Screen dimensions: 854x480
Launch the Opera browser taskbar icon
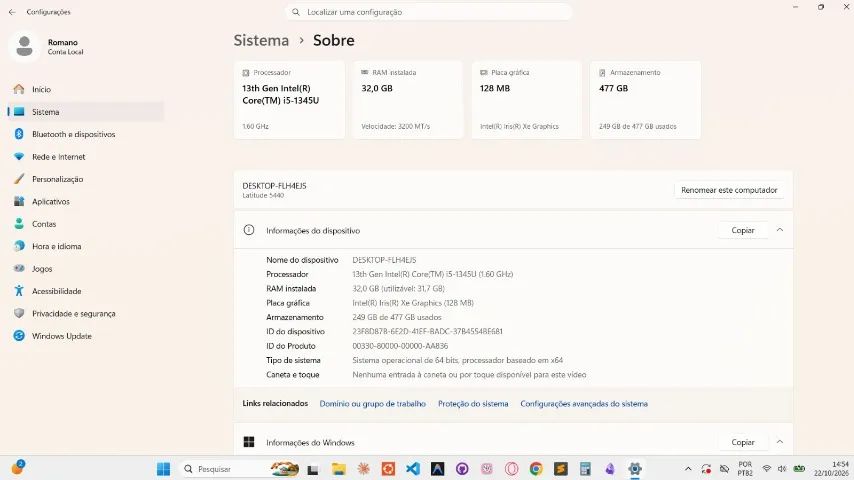click(x=511, y=469)
